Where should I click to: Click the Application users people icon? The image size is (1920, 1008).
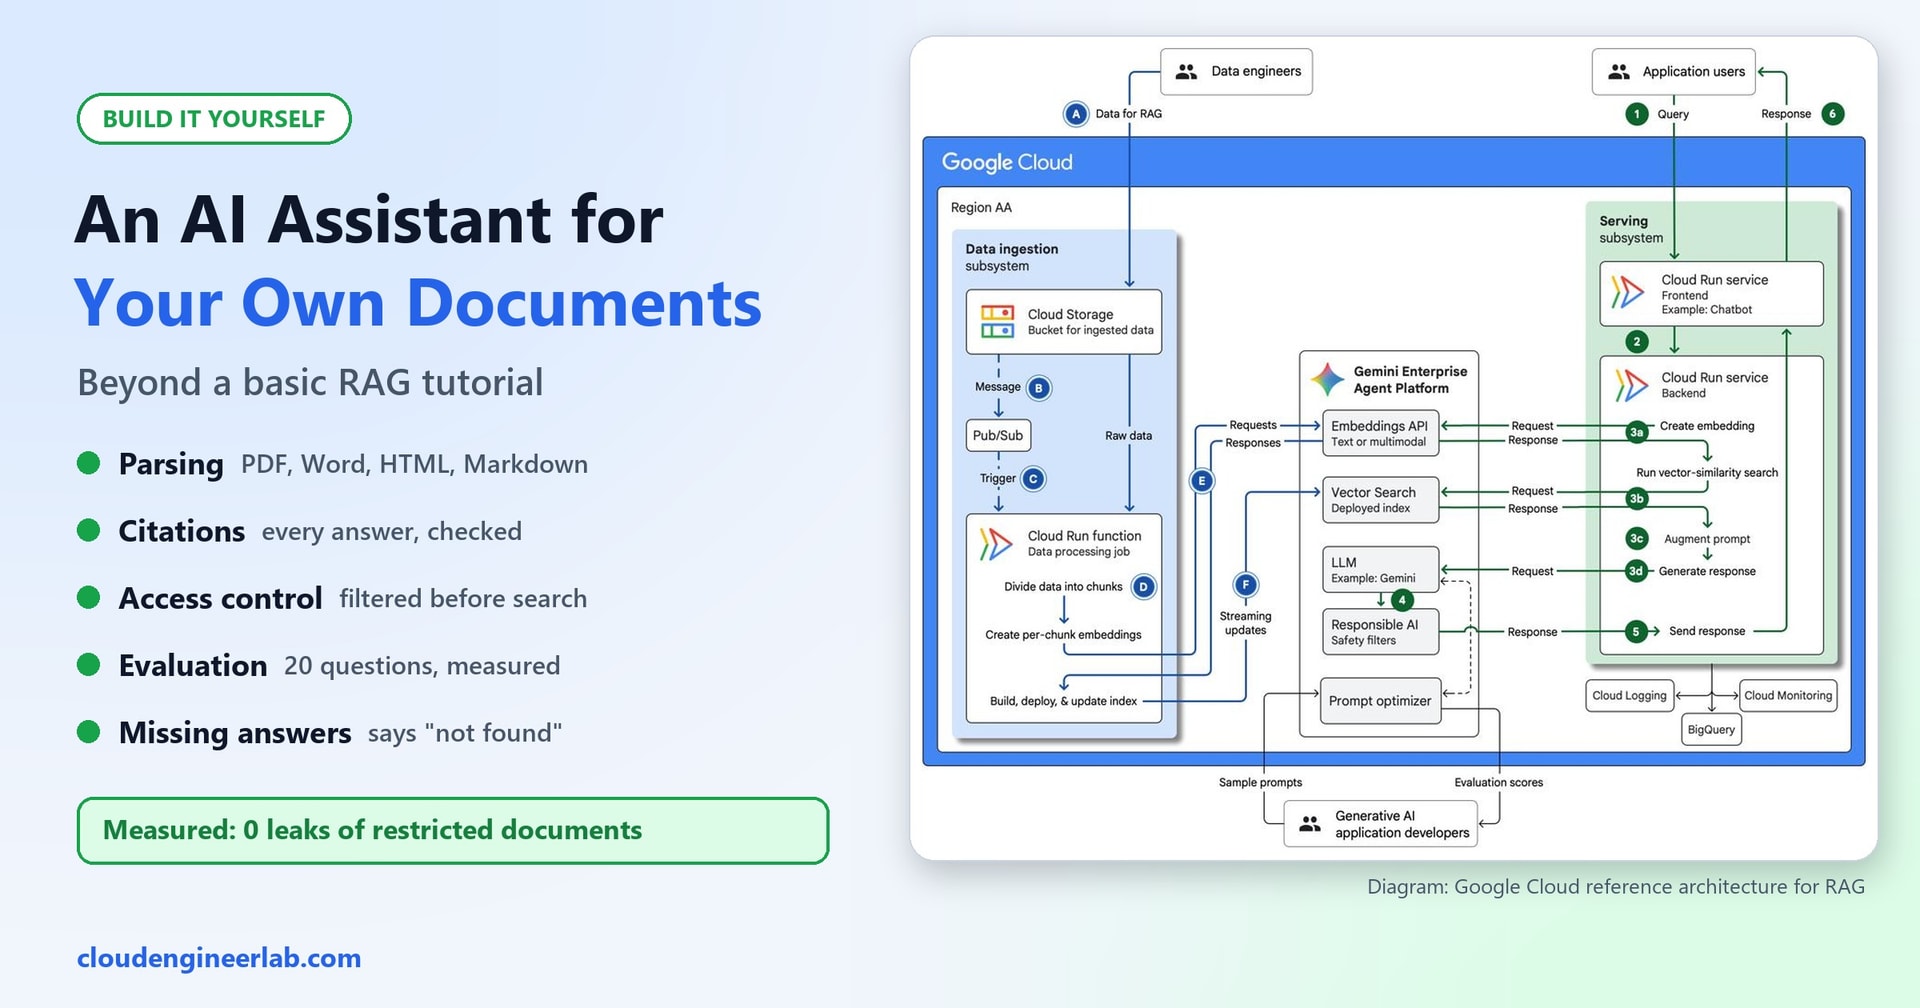pyautogui.click(x=1619, y=72)
